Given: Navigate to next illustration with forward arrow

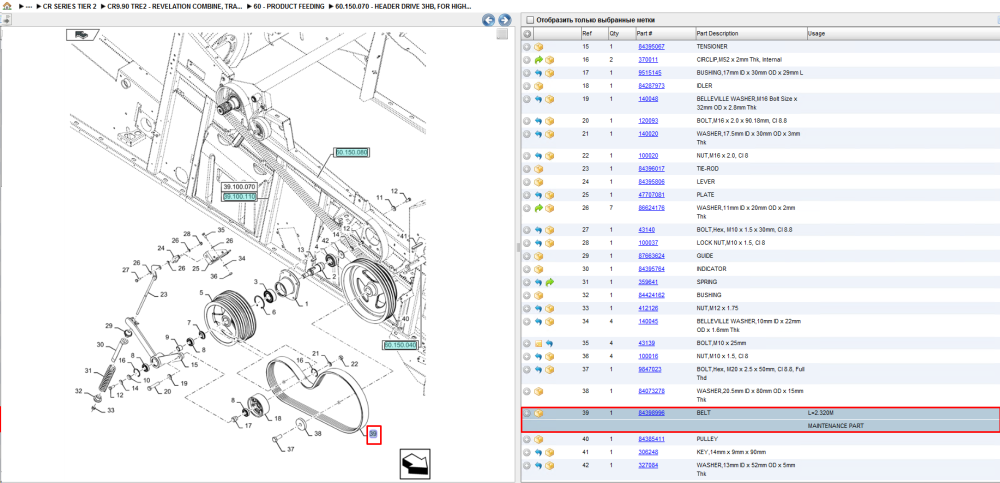Looking at the screenshot, I should 504,20.
